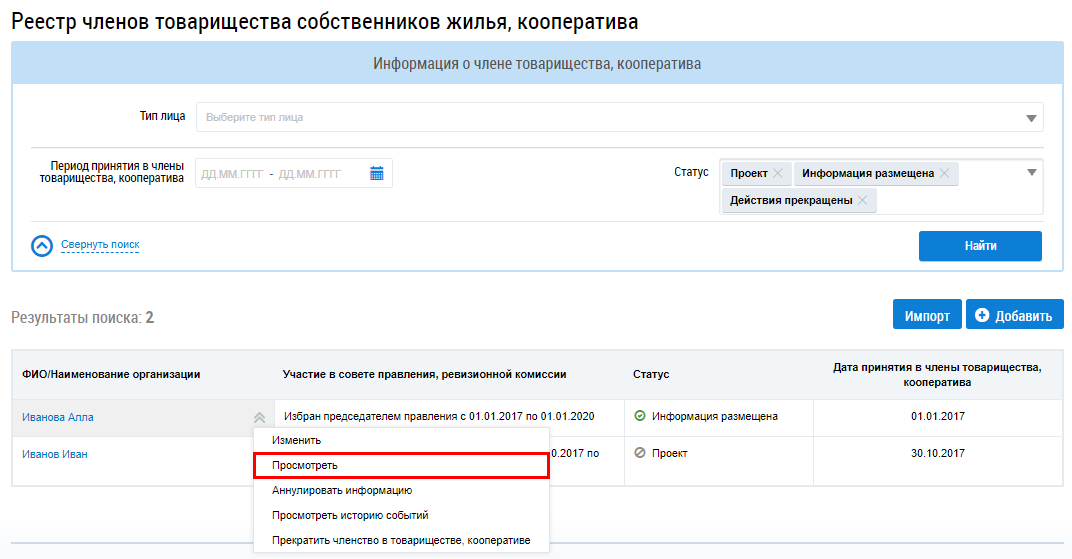Open member 'Иванова Алла' link

point(57,418)
